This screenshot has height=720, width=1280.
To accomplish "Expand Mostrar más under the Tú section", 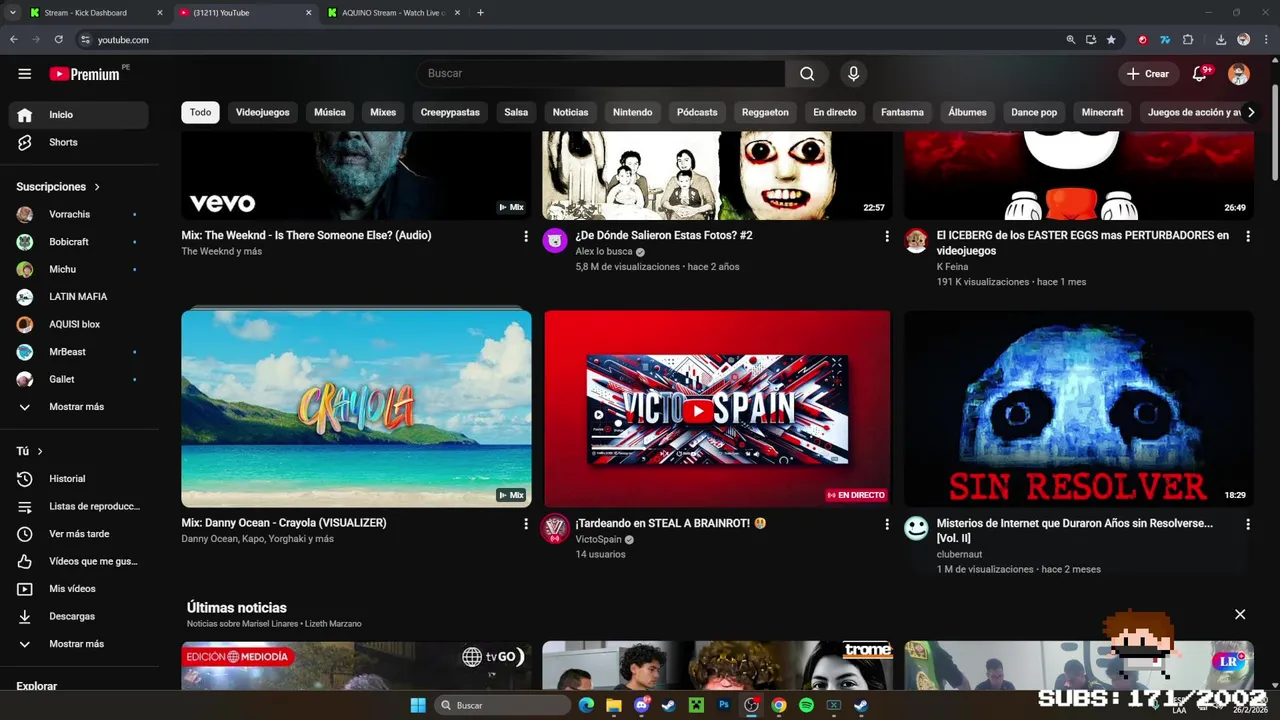I will point(78,644).
